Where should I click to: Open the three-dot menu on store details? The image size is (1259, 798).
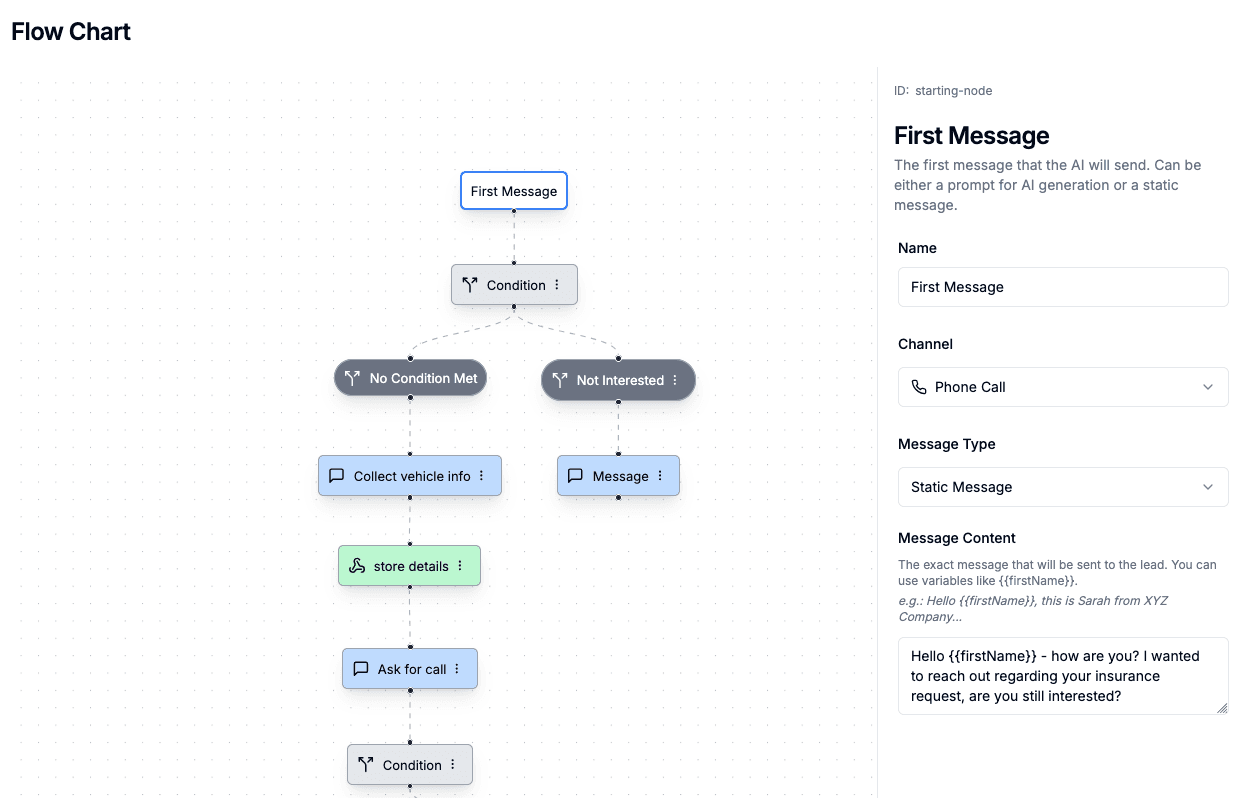pos(459,565)
